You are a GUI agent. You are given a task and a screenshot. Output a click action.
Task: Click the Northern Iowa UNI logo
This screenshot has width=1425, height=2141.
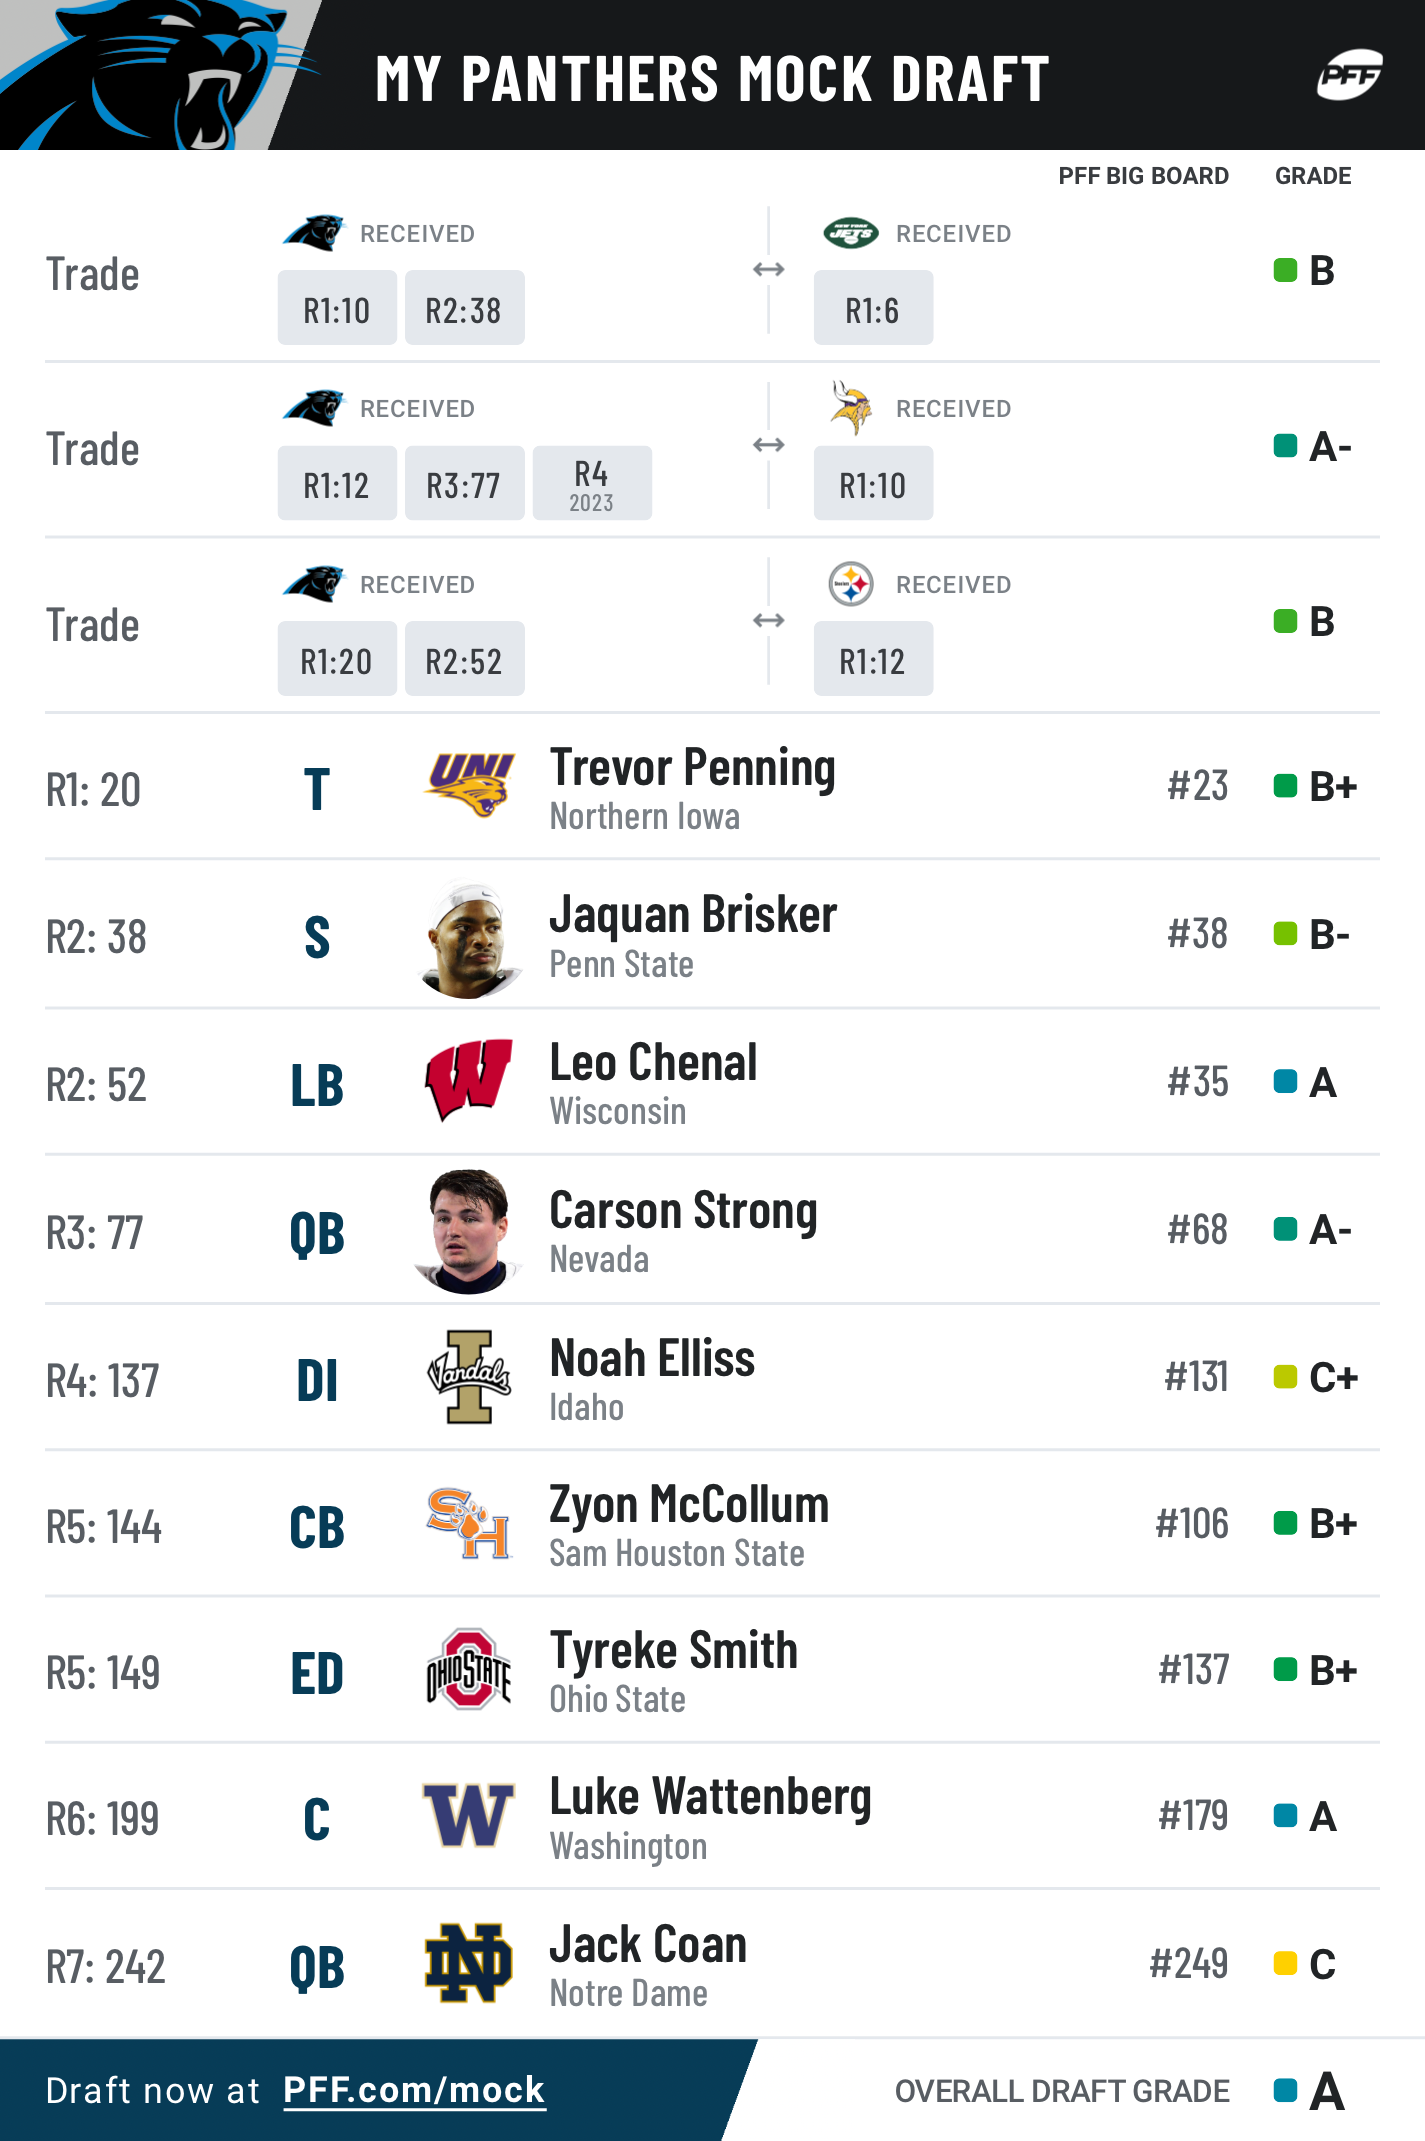469,785
